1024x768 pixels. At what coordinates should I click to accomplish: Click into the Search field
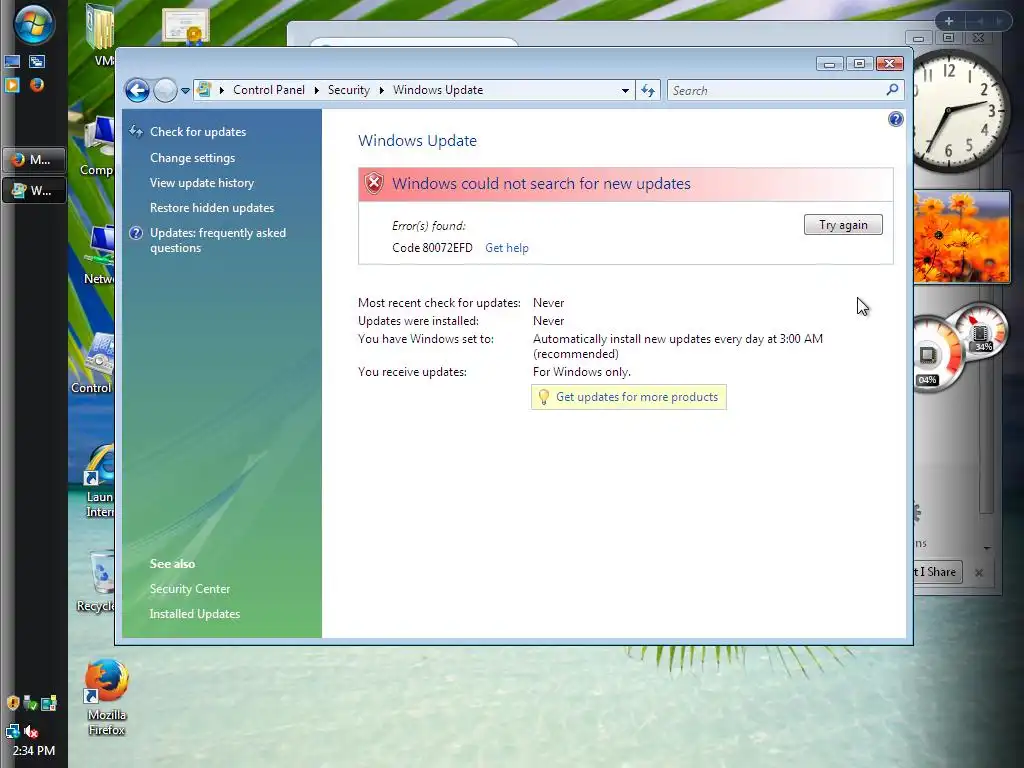[x=785, y=90]
